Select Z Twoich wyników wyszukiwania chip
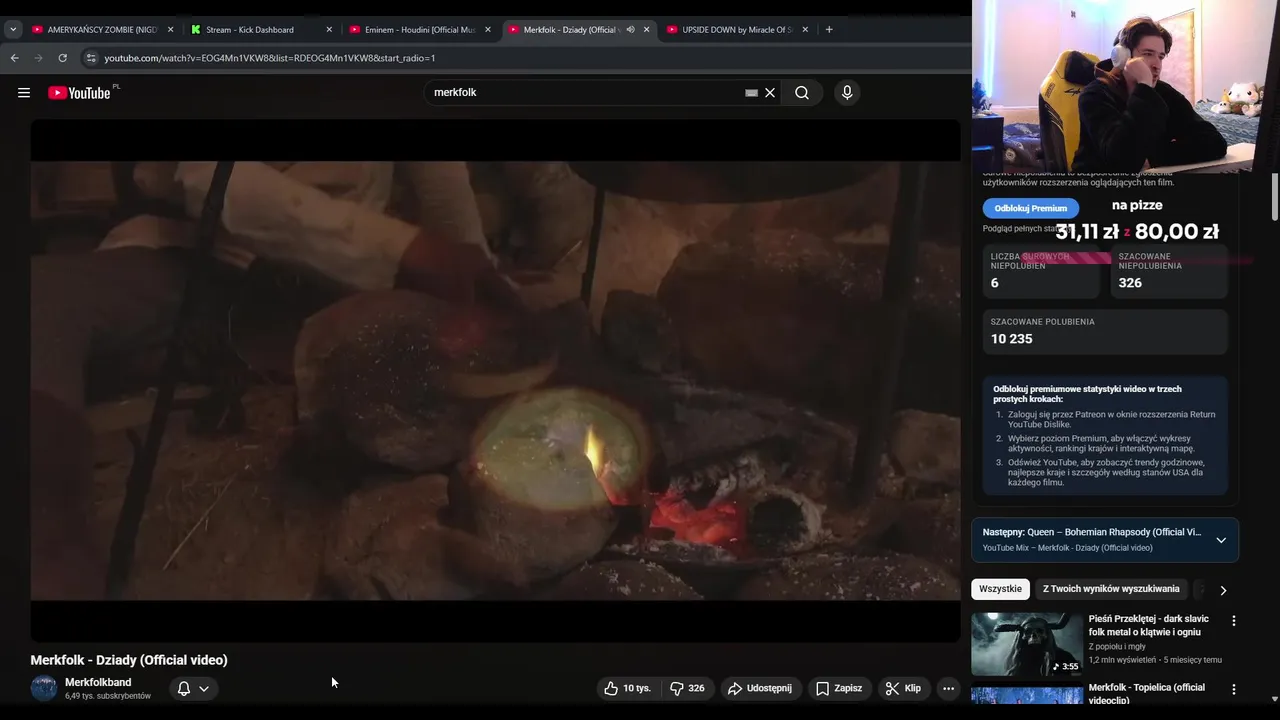Screen dimensions: 1280x720 [x=1111, y=589]
